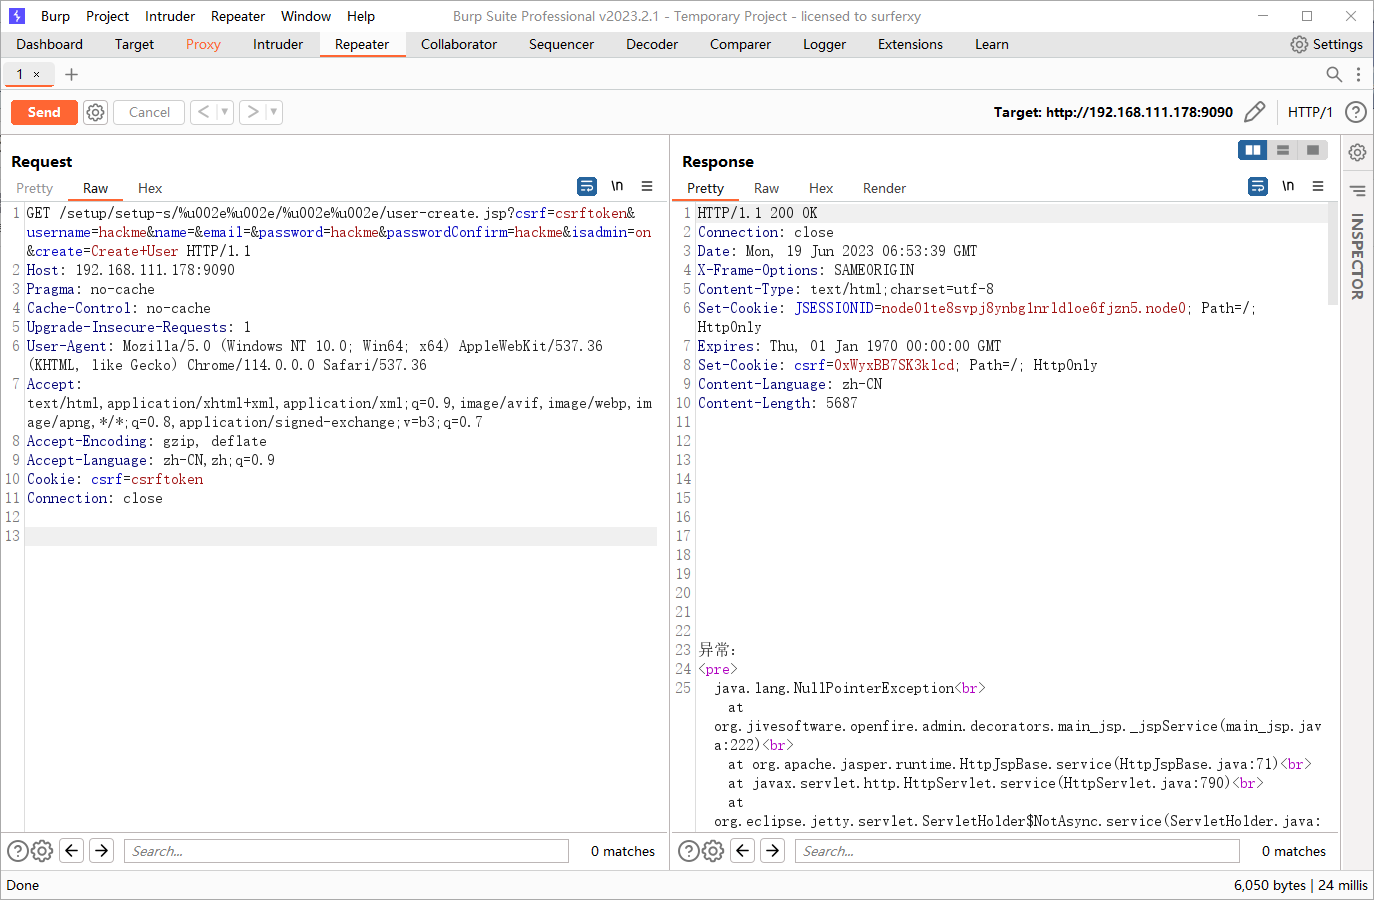The image size is (1374, 900).
Task: Switch Response view to Hex
Action: [821, 188]
